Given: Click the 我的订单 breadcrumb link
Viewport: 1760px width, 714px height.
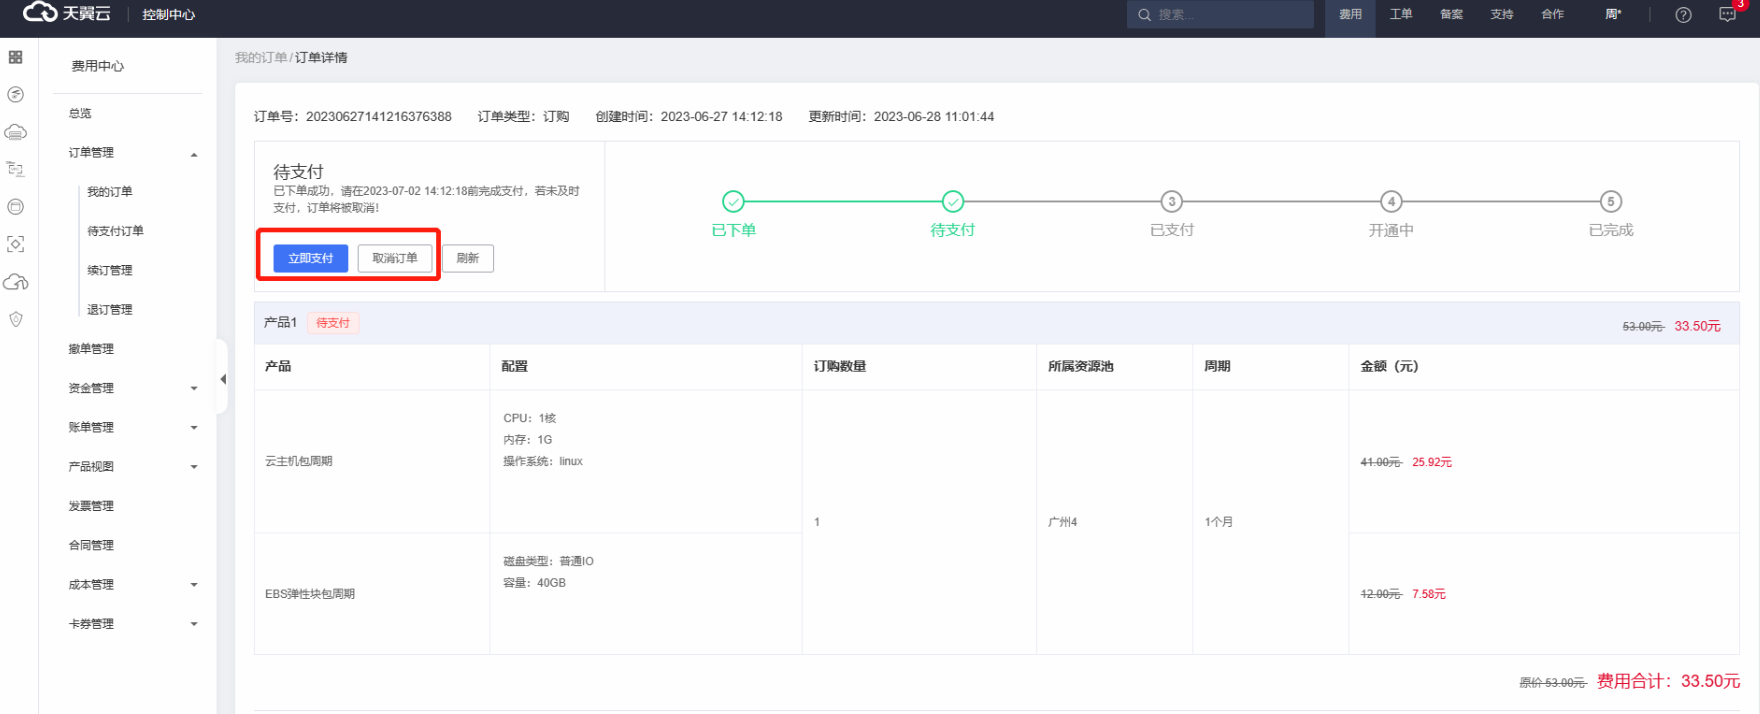Looking at the screenshot, I should point(260,58).
